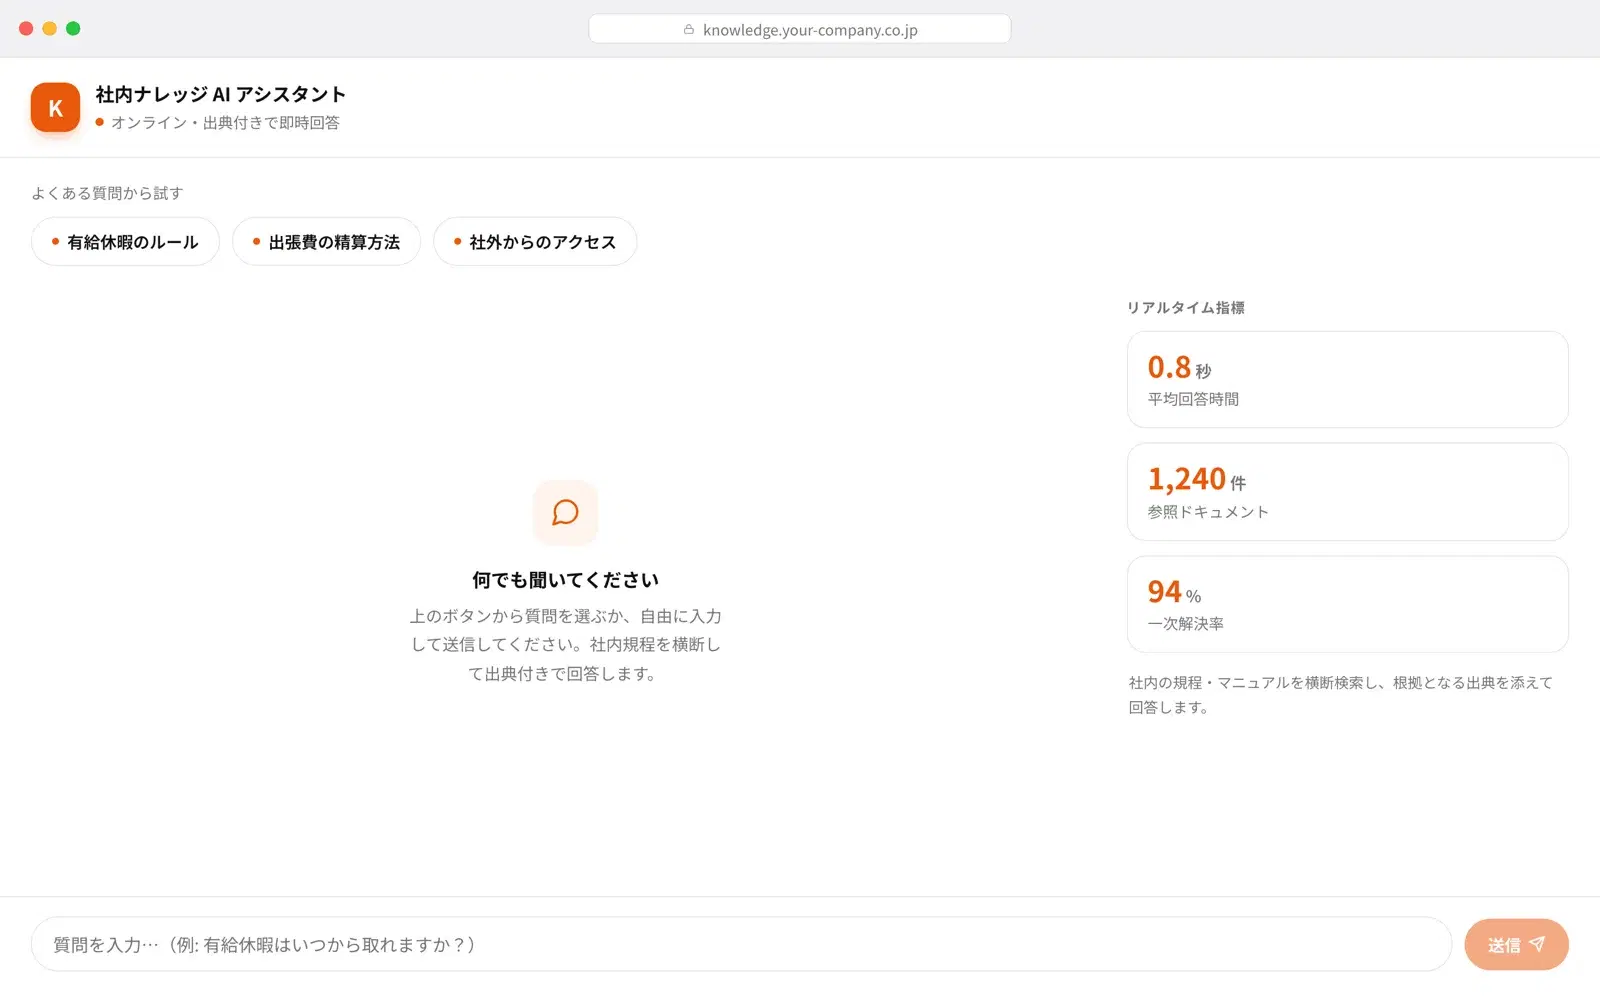Open the 一次解決率 94% metric card
Screen dimensions: 1600x1000
1347,604
